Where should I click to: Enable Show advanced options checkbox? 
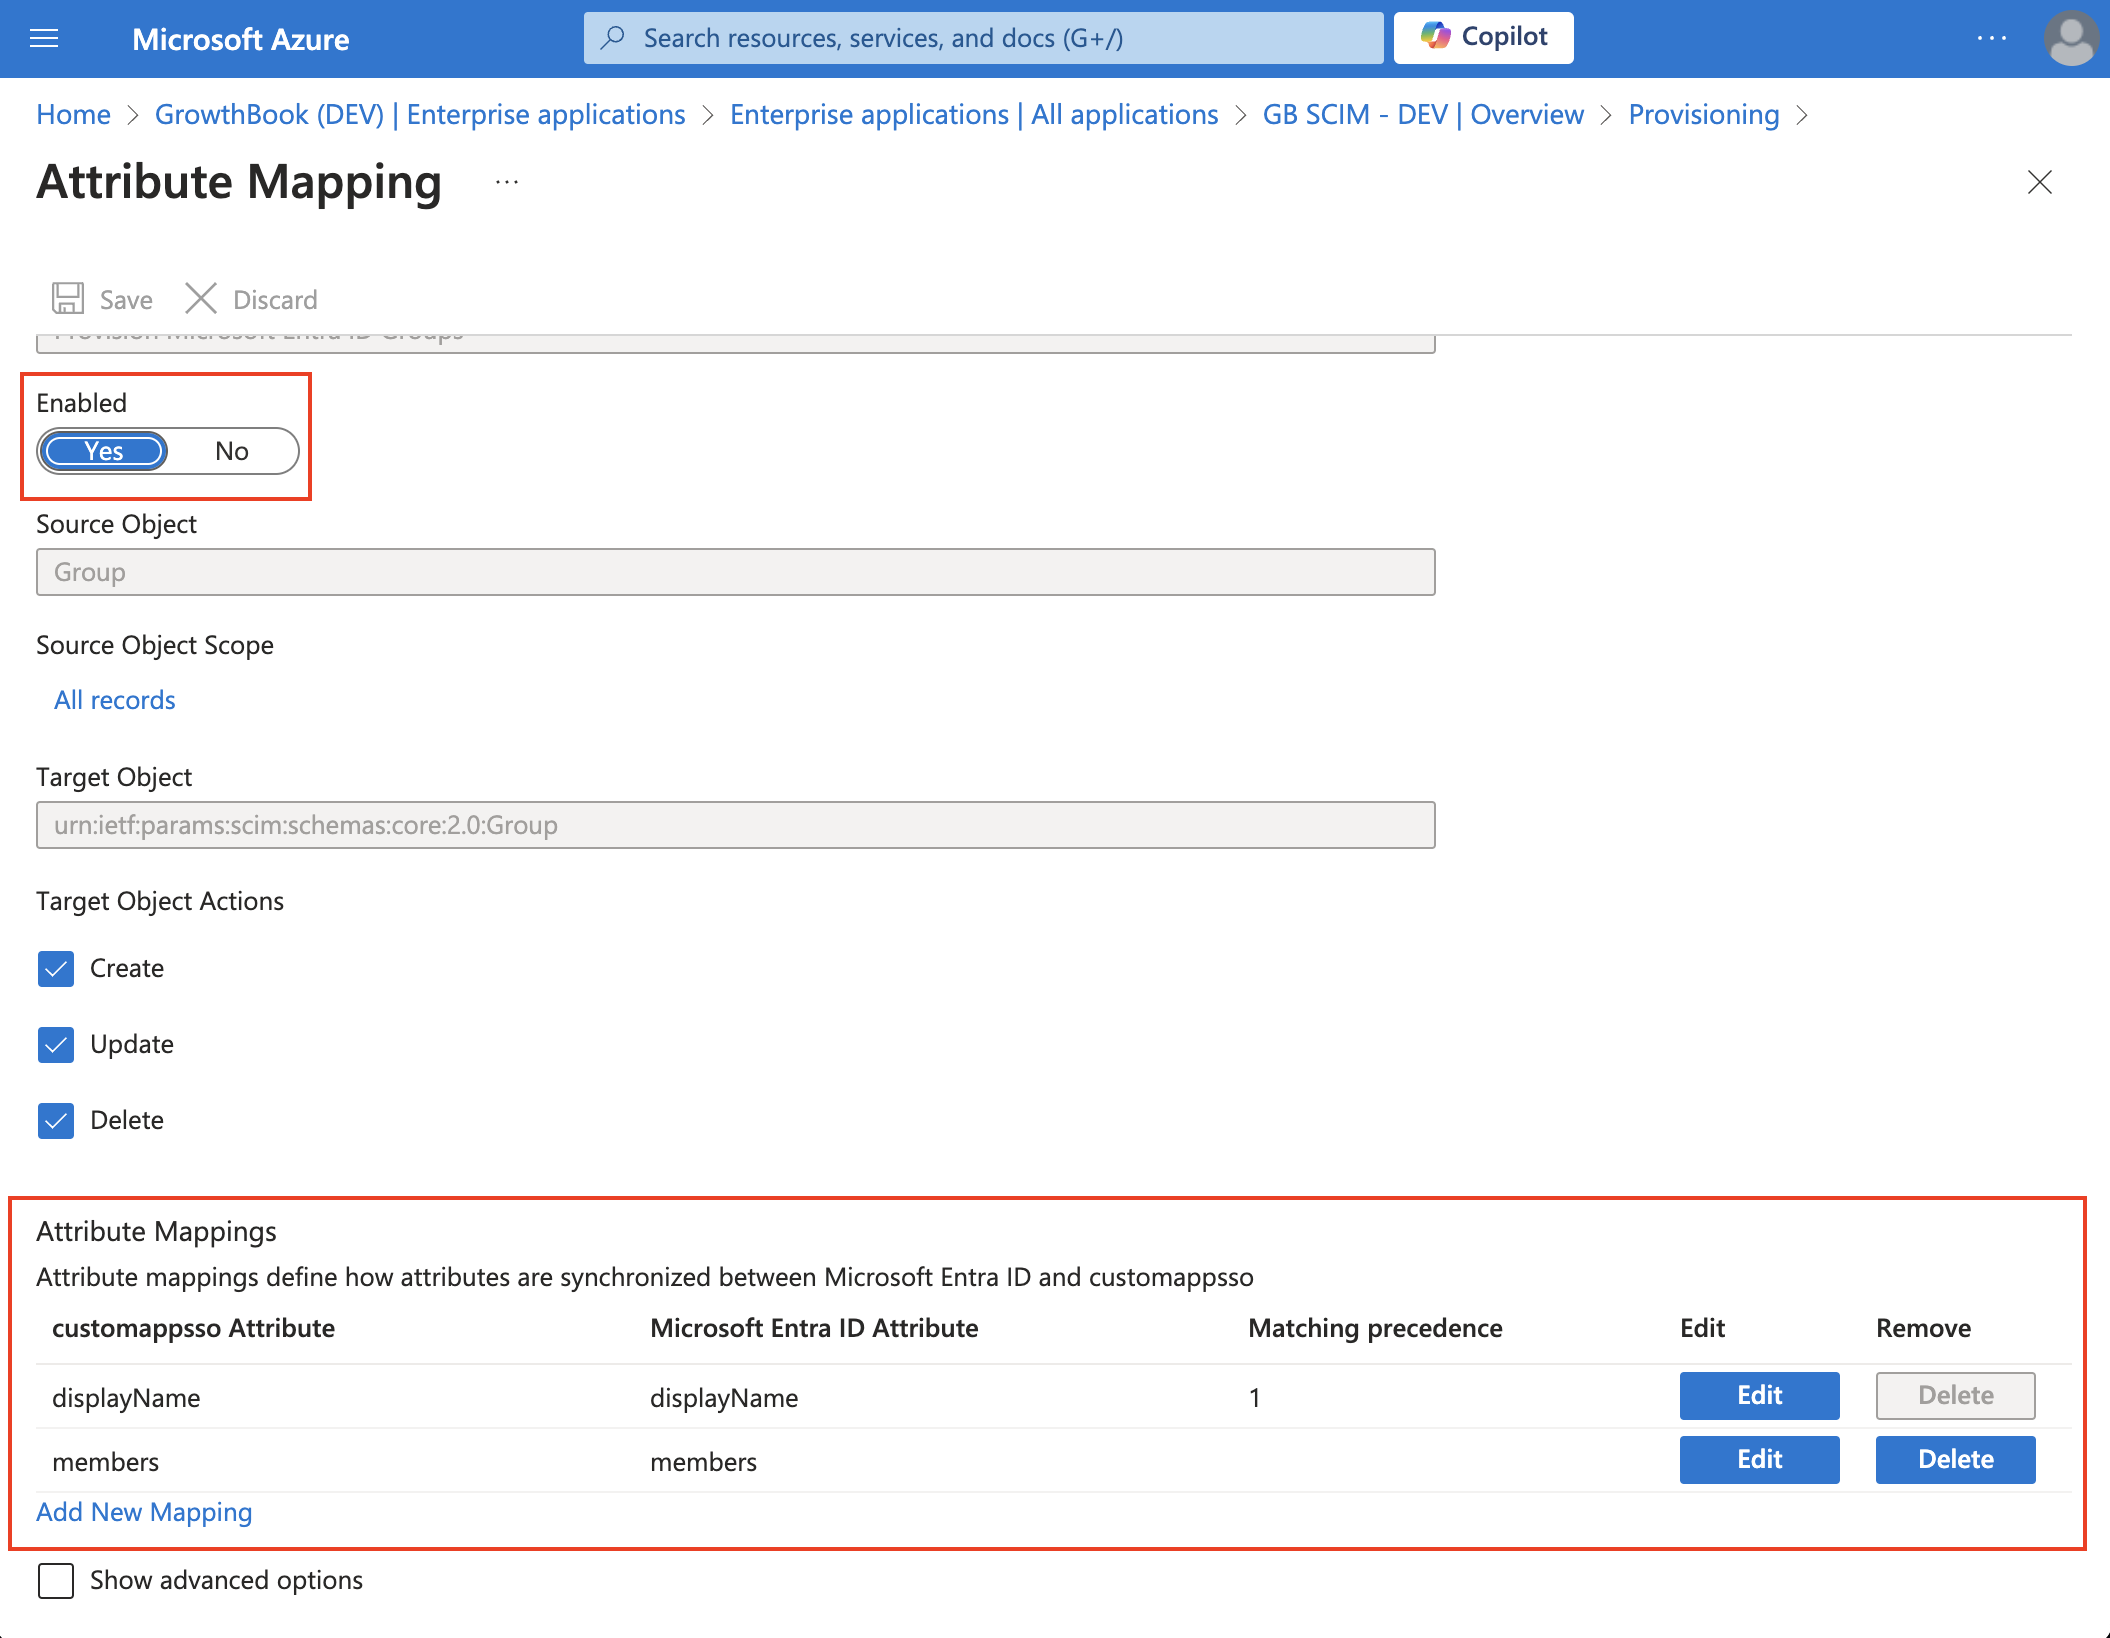(x=56, y=1581)
